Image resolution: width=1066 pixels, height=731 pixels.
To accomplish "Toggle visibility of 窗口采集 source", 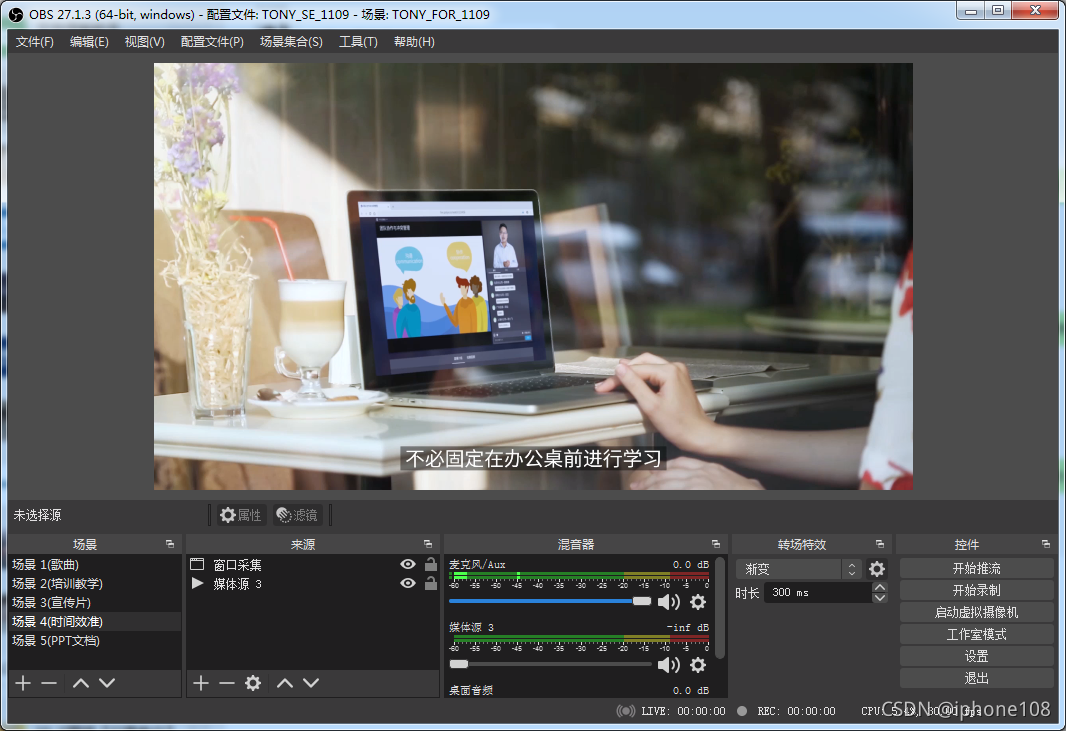I will click(408, 564).
